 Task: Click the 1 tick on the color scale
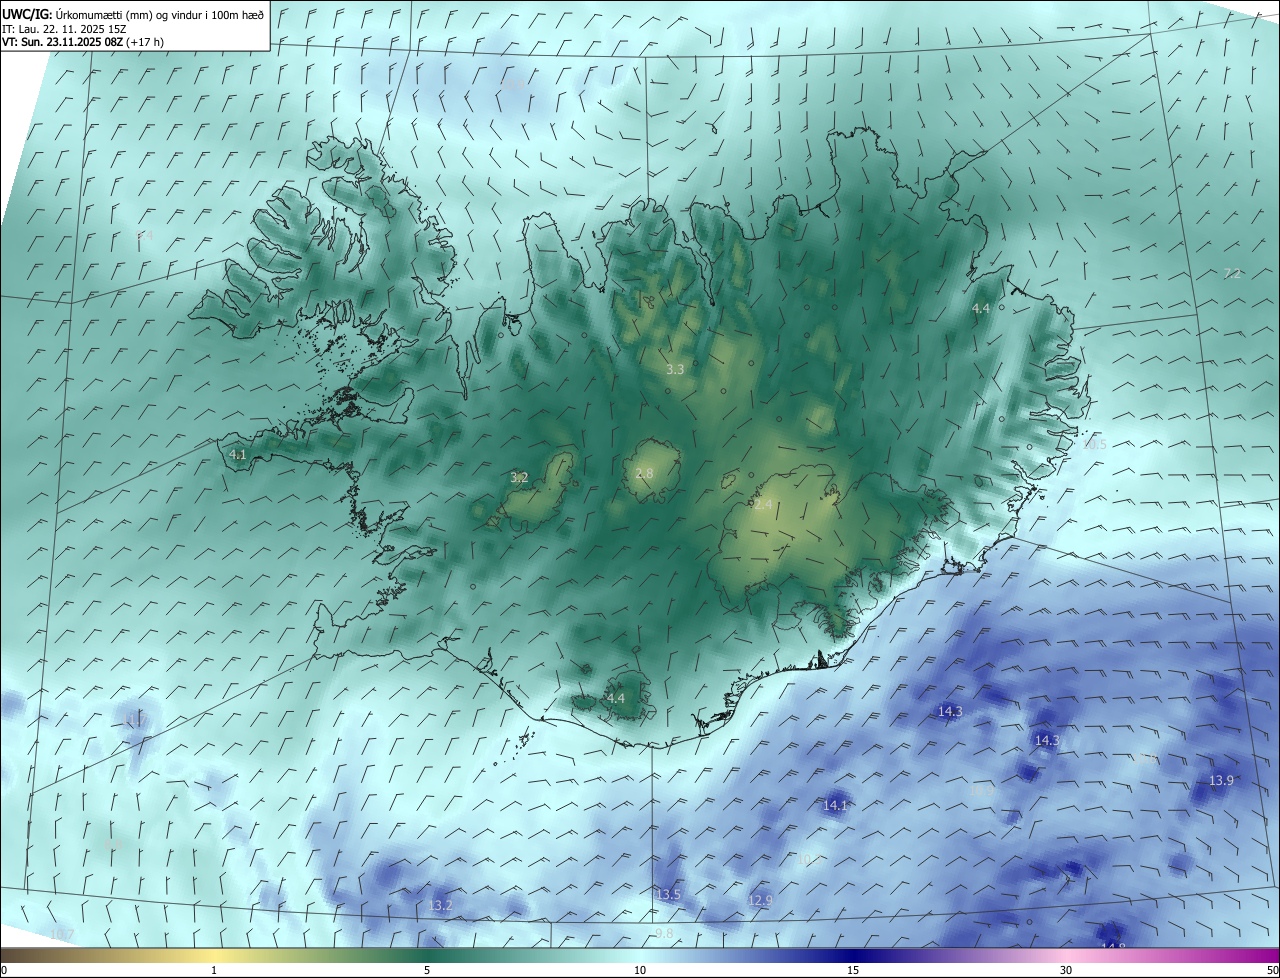pos(214,970)
